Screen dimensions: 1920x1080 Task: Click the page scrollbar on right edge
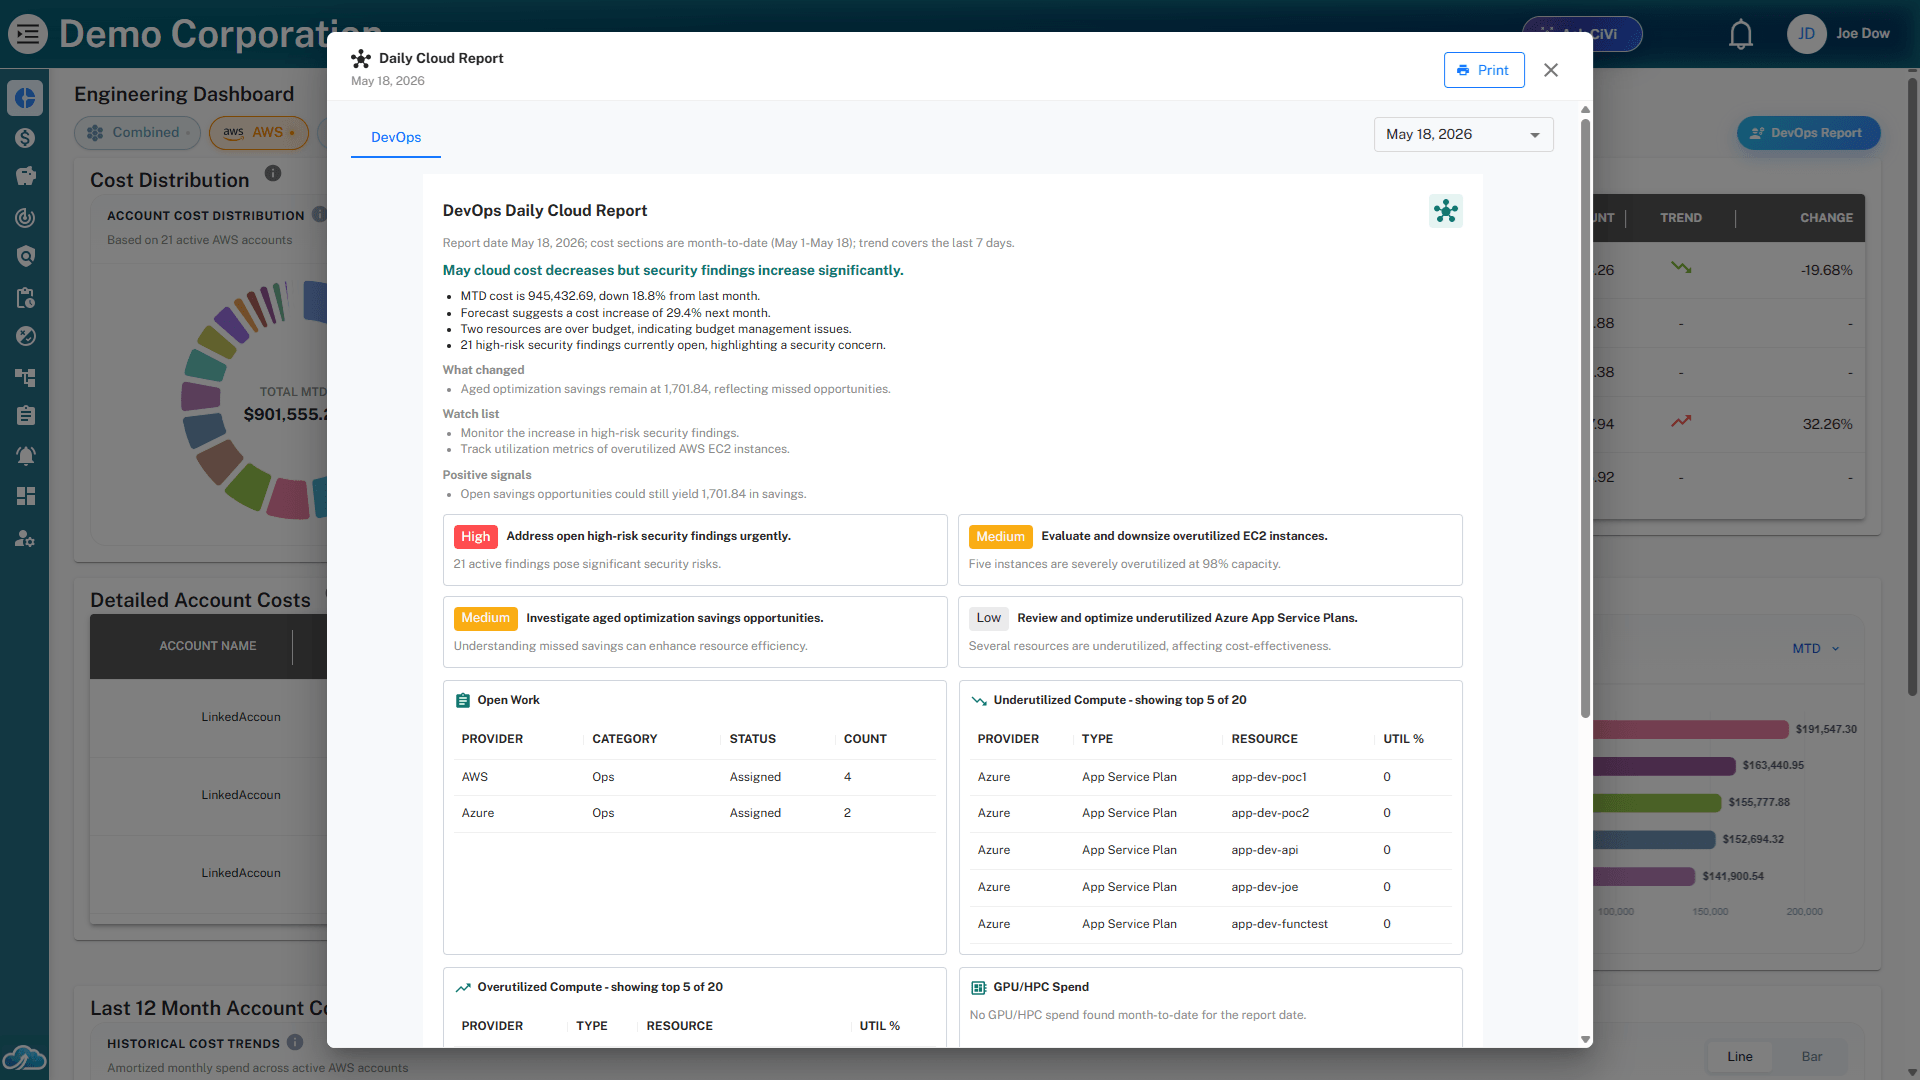pyautogui.click(x=1912, y=387)
